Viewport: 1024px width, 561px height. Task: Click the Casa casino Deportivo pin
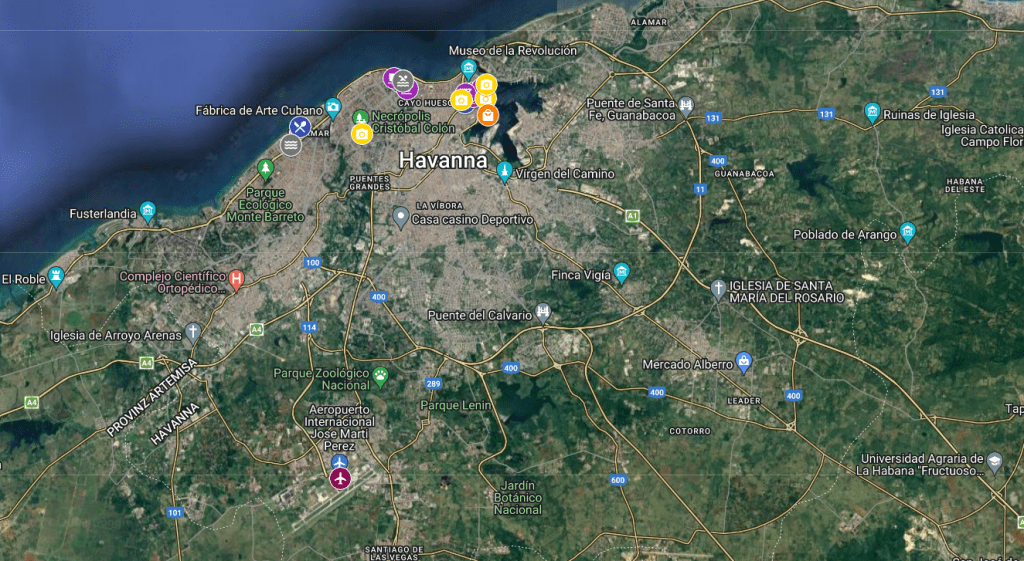(400, 217)
